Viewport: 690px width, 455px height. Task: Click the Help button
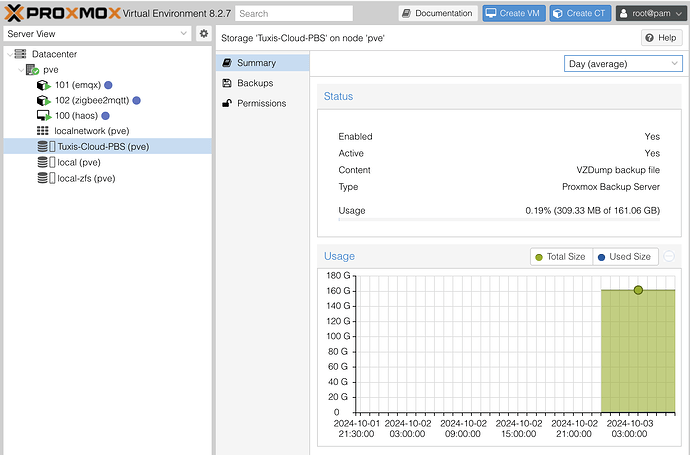661,38
